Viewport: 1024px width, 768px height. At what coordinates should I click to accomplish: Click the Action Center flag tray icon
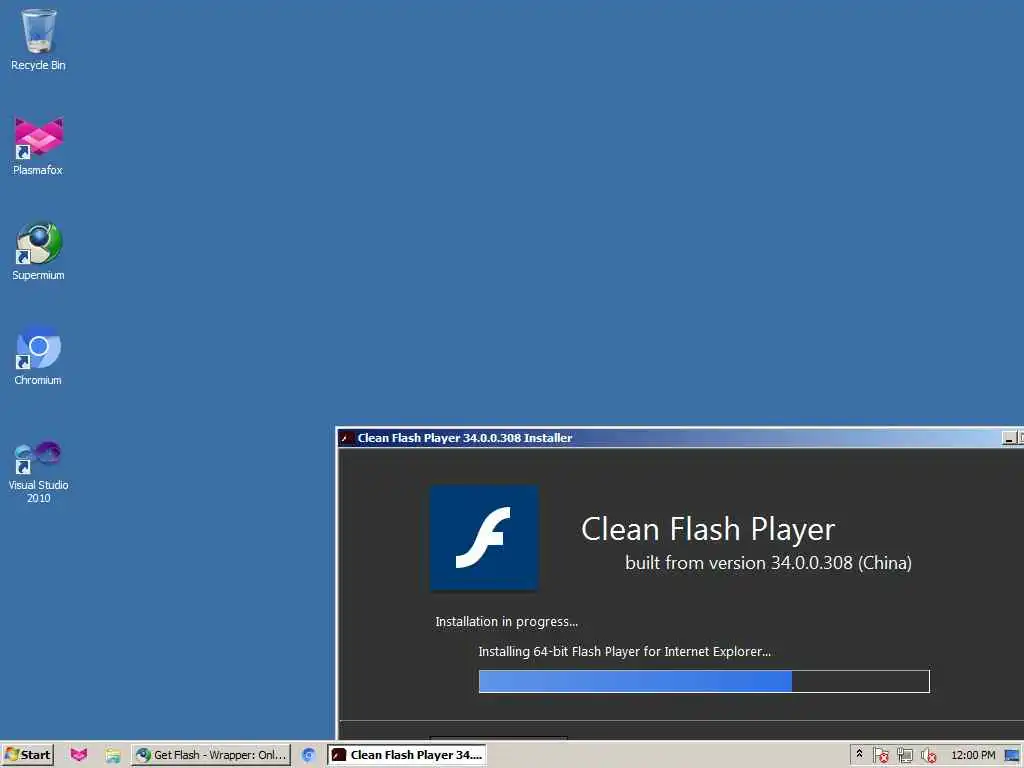[x=880, y=755]
